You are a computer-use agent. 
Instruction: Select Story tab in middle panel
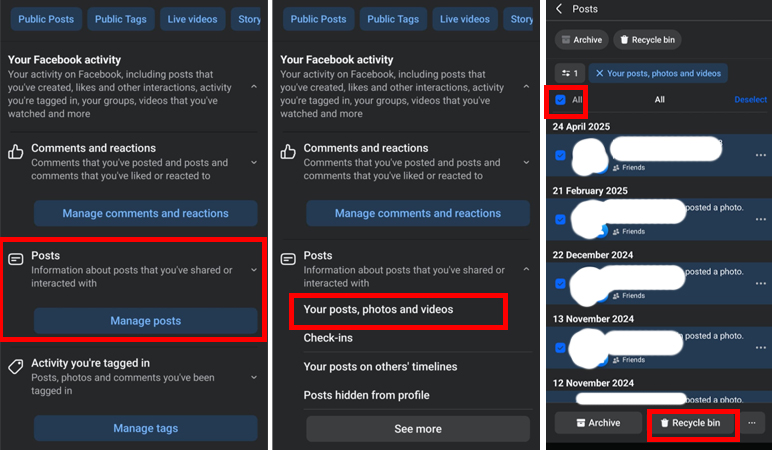(x=518, y=19)
